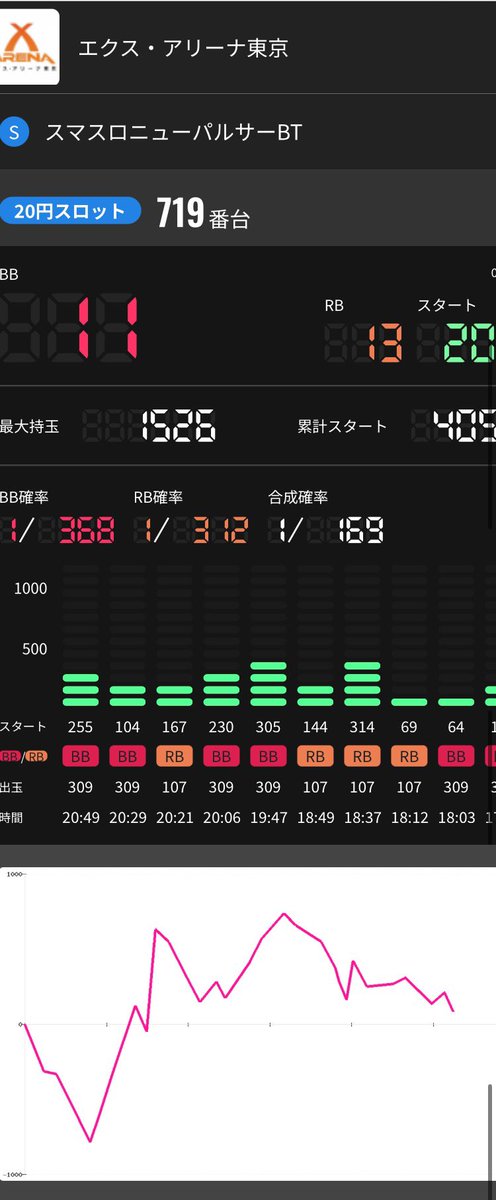This screenshot has height=1200, width=496.
Task: Tap the blue S machine-type icon
Action: tap(14, 132)
